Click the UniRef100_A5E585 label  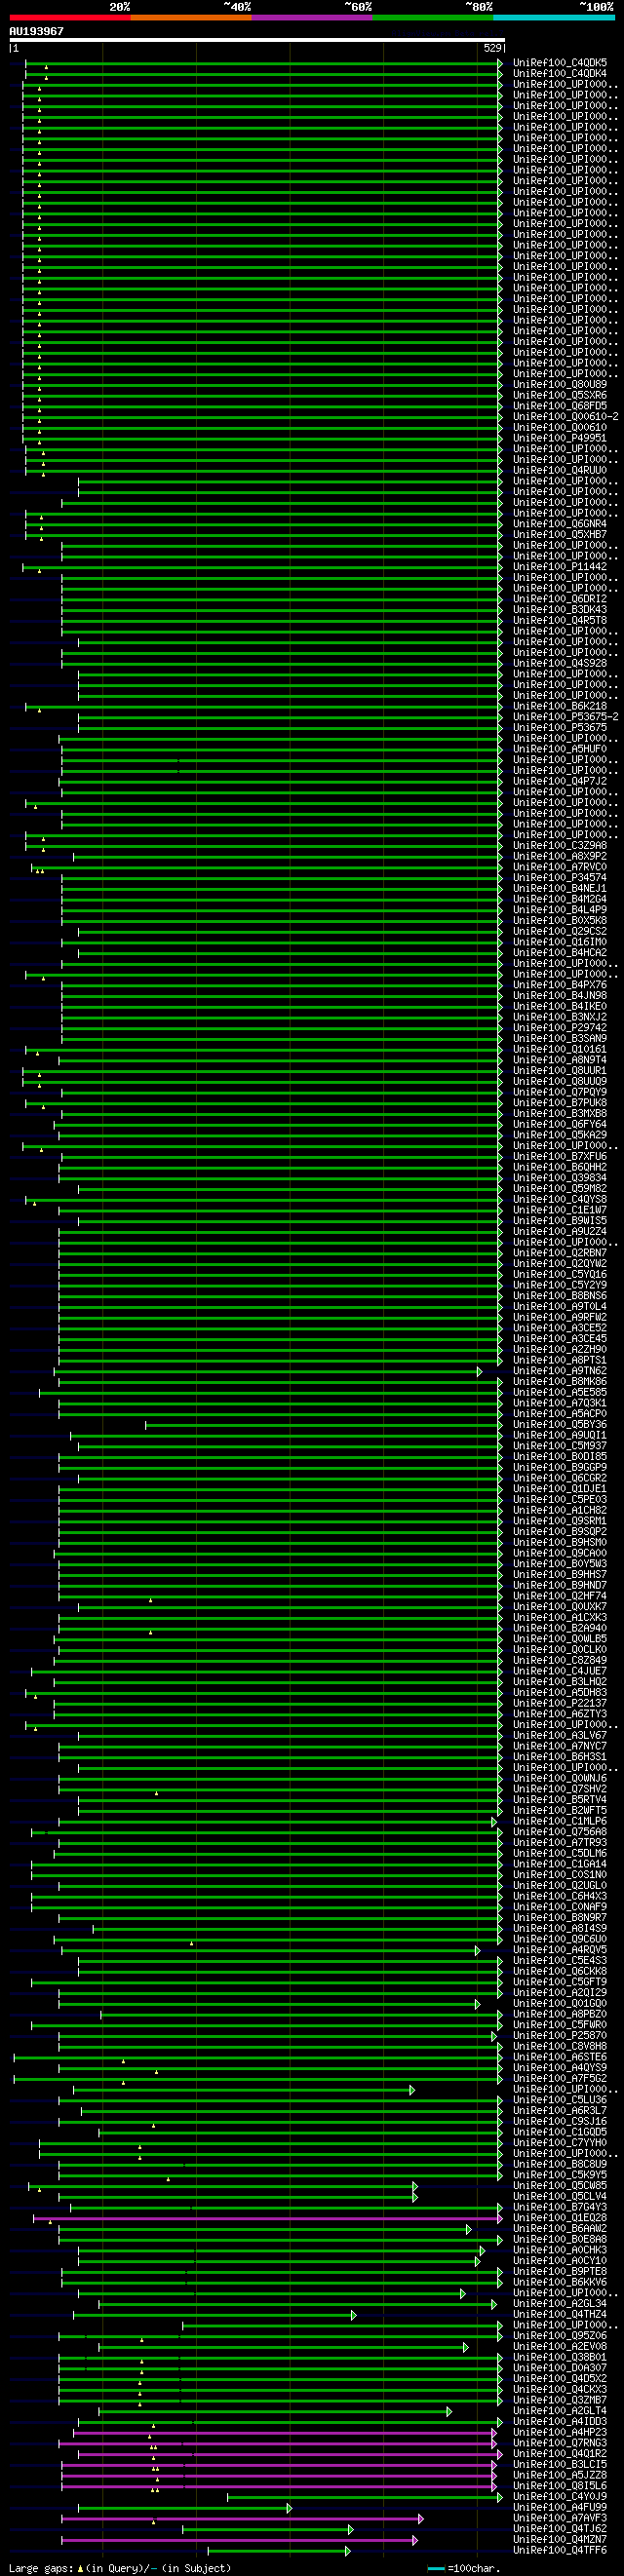pos(560,1393)
